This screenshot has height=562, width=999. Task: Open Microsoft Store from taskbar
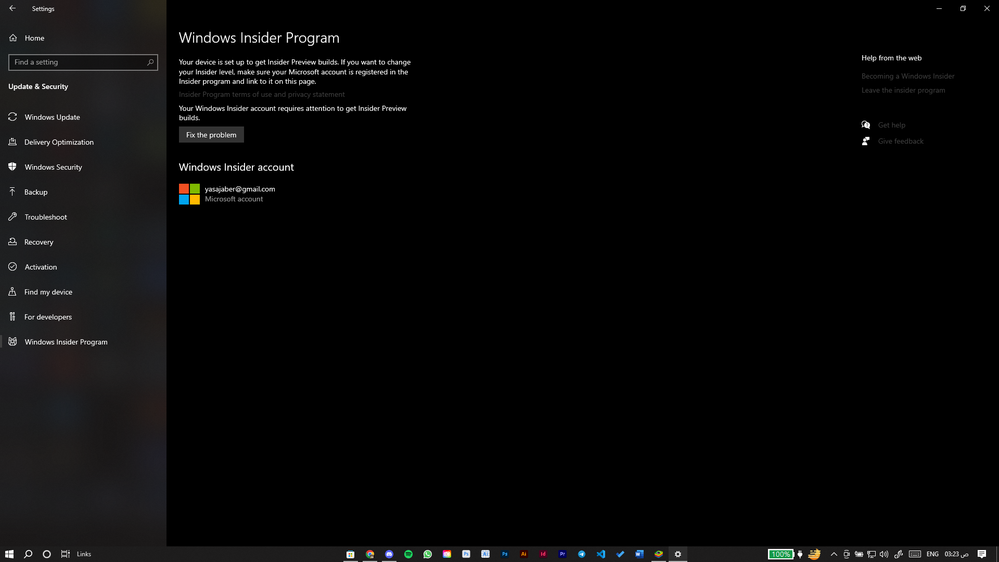(350, 554)
